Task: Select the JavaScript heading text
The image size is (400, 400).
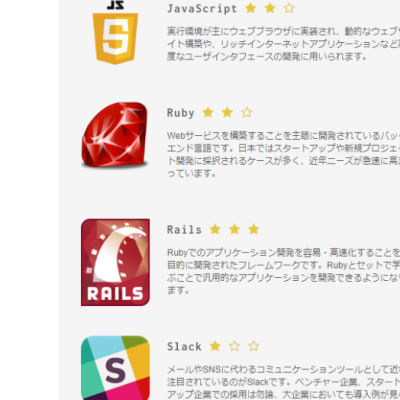Action: pyautogui.click(x=202, y=9)
